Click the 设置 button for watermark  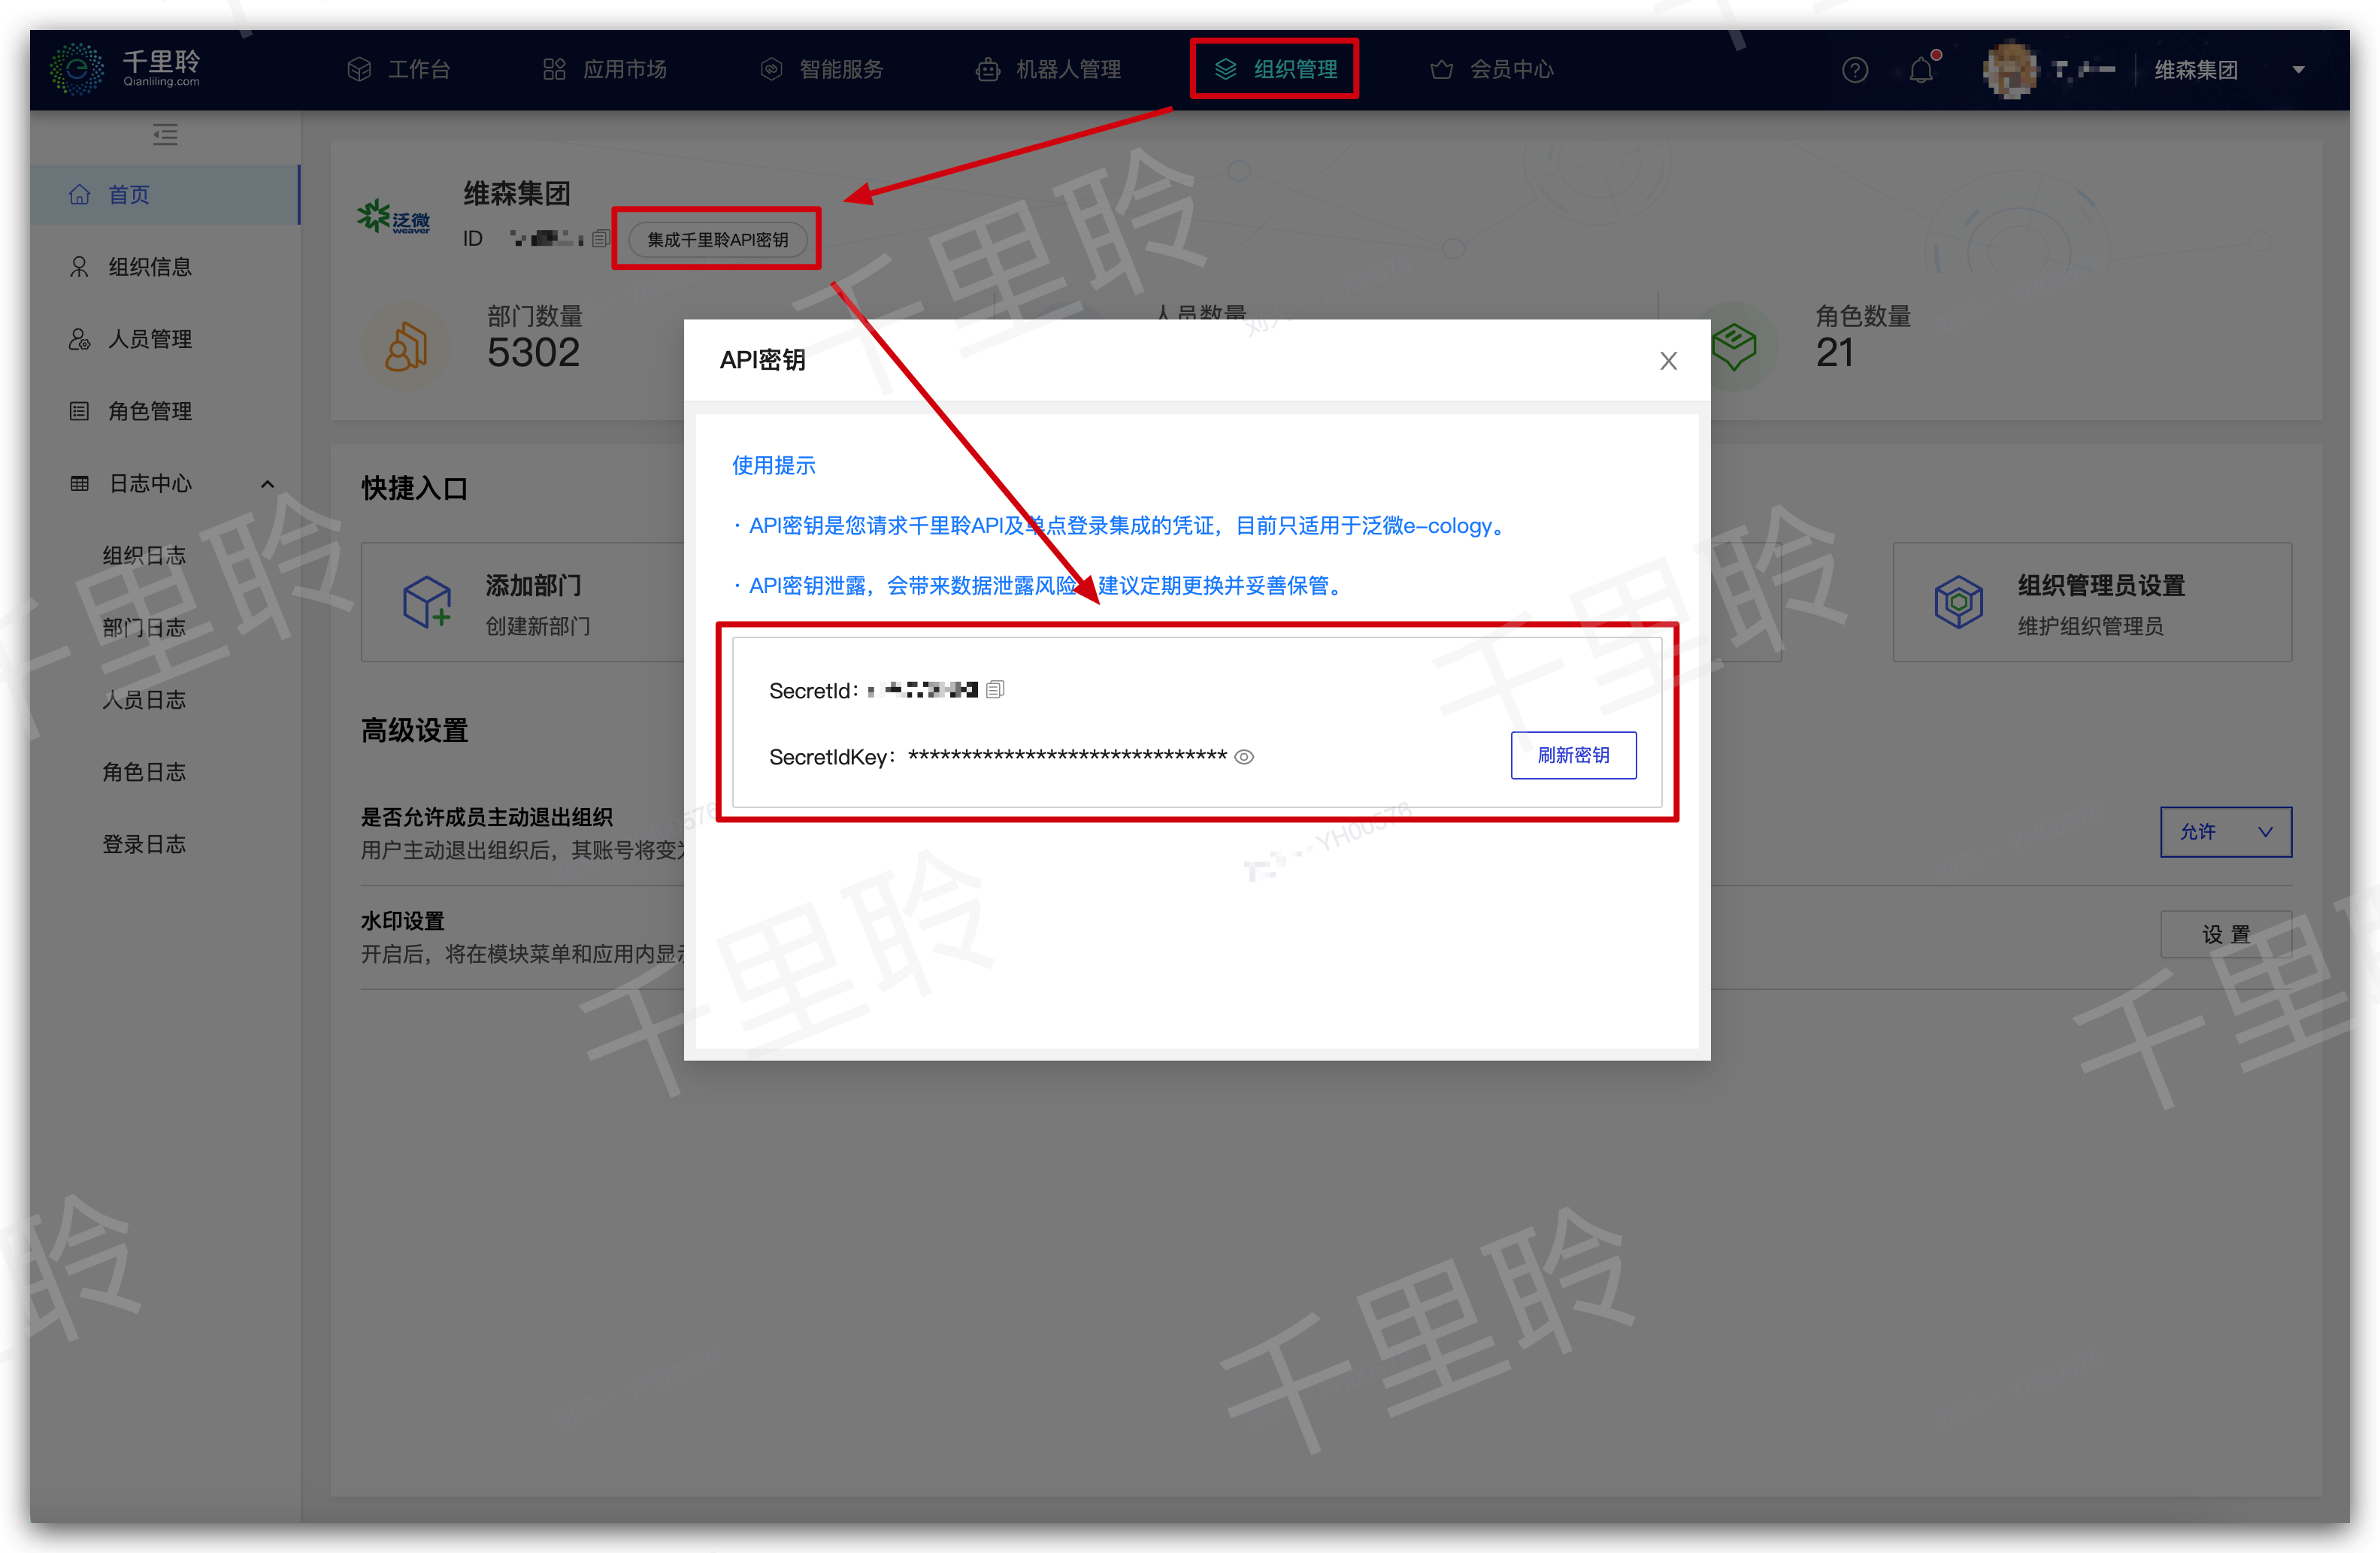click(x=2226, y=934)
